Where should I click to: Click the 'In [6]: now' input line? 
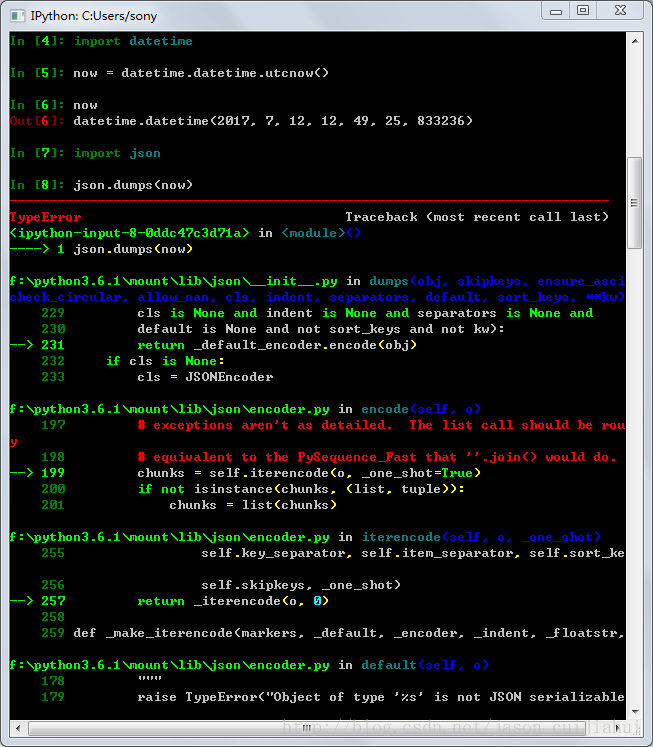[53, 105]
